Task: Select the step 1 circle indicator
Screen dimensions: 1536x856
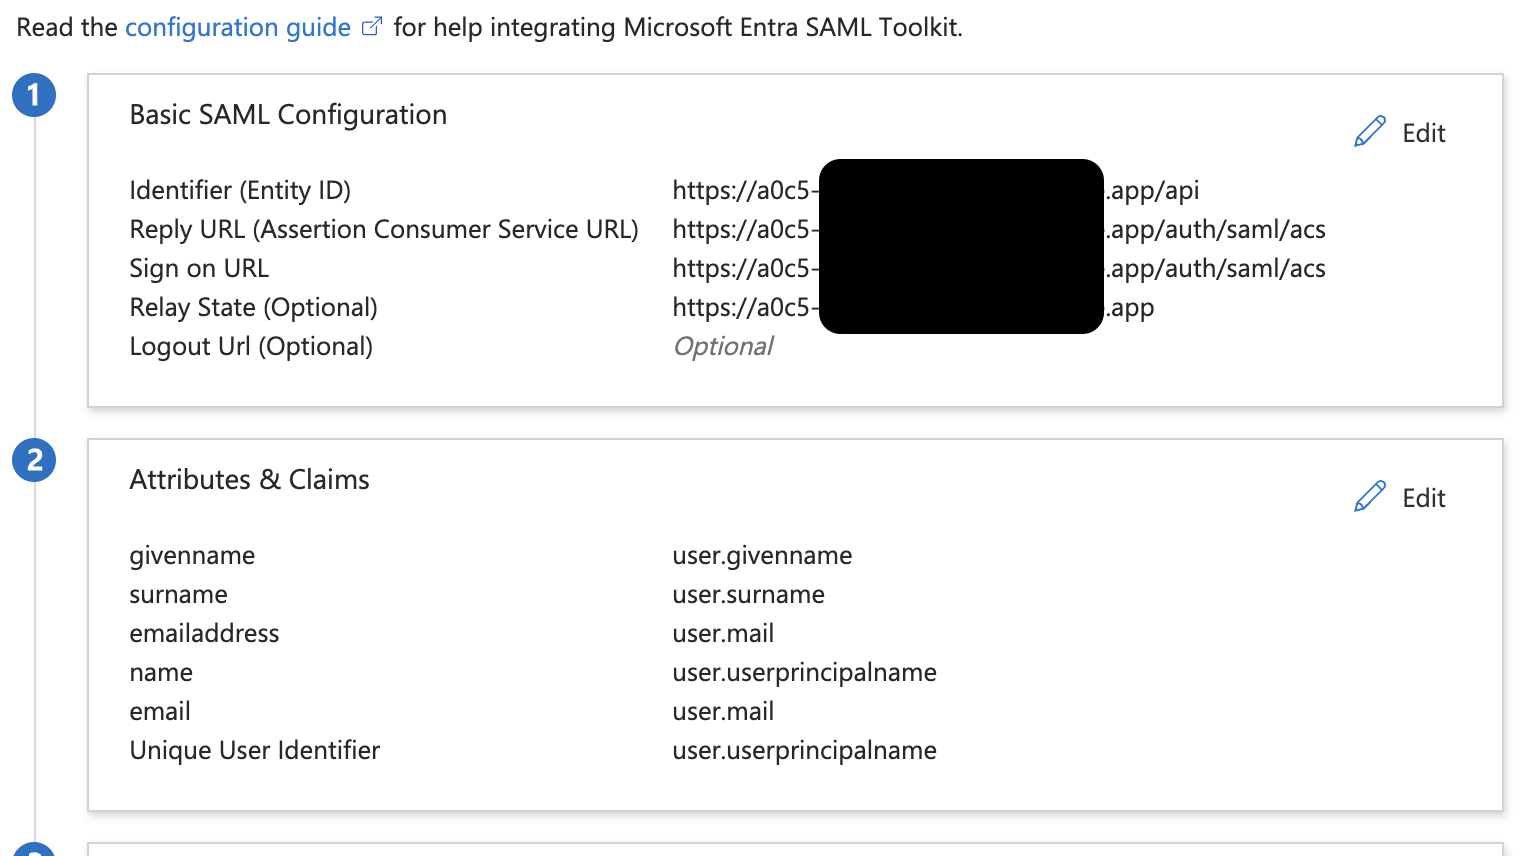Action: pyautogui.click(x=34, y=95)
